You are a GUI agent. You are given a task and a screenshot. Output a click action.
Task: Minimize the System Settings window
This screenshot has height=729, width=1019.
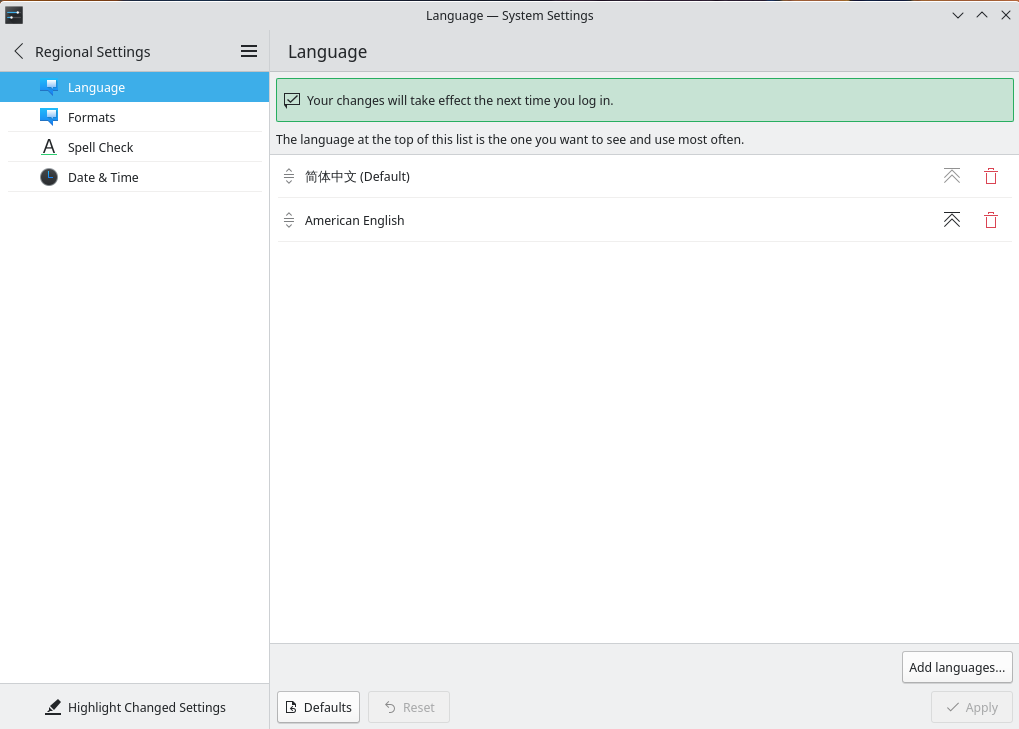[957, 15]
